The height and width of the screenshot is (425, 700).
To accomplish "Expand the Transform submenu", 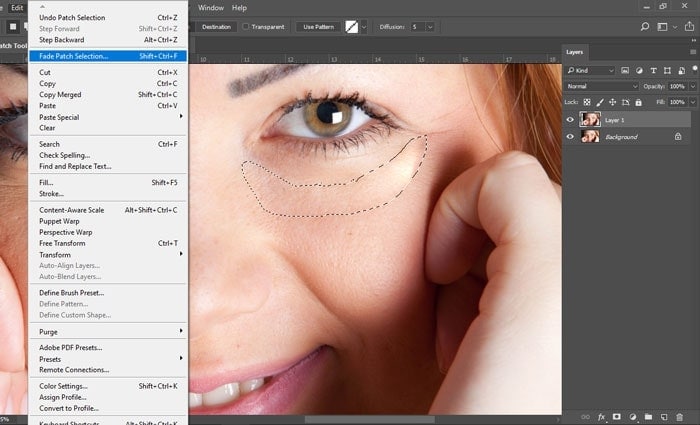I will 107,254.
